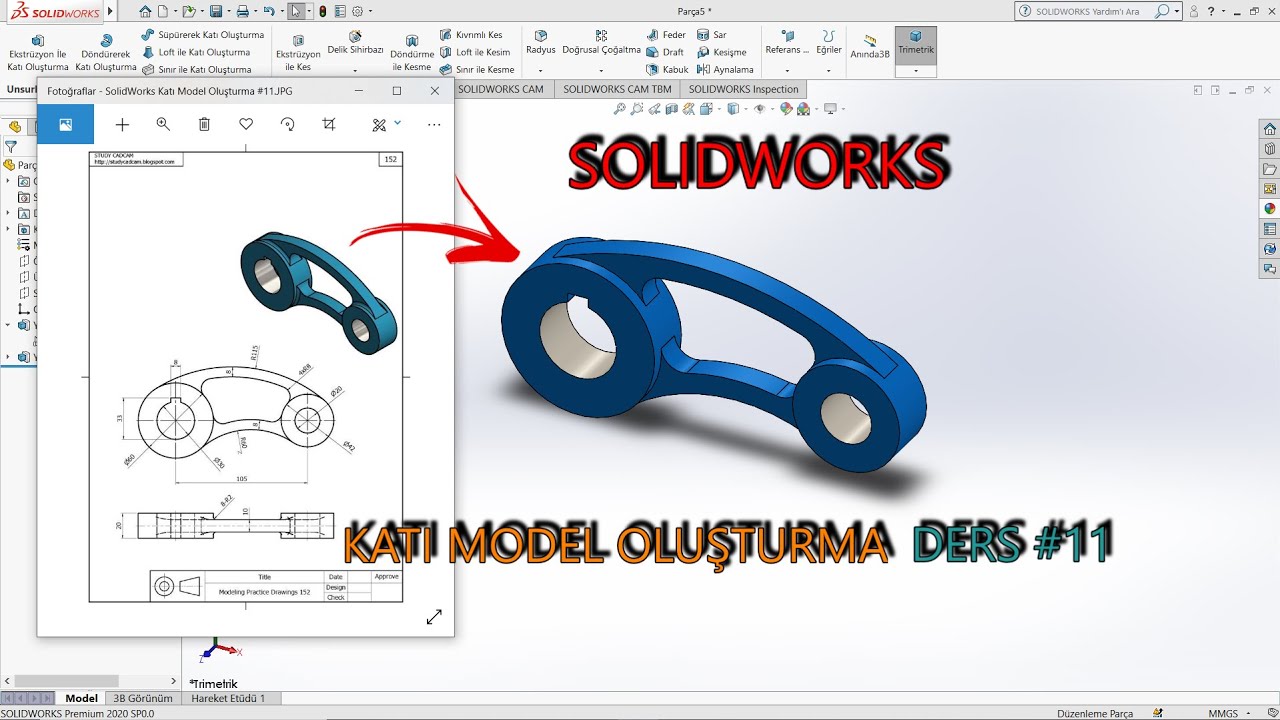Open Appearances color wheel in task pane

(x=1269, y=209)
